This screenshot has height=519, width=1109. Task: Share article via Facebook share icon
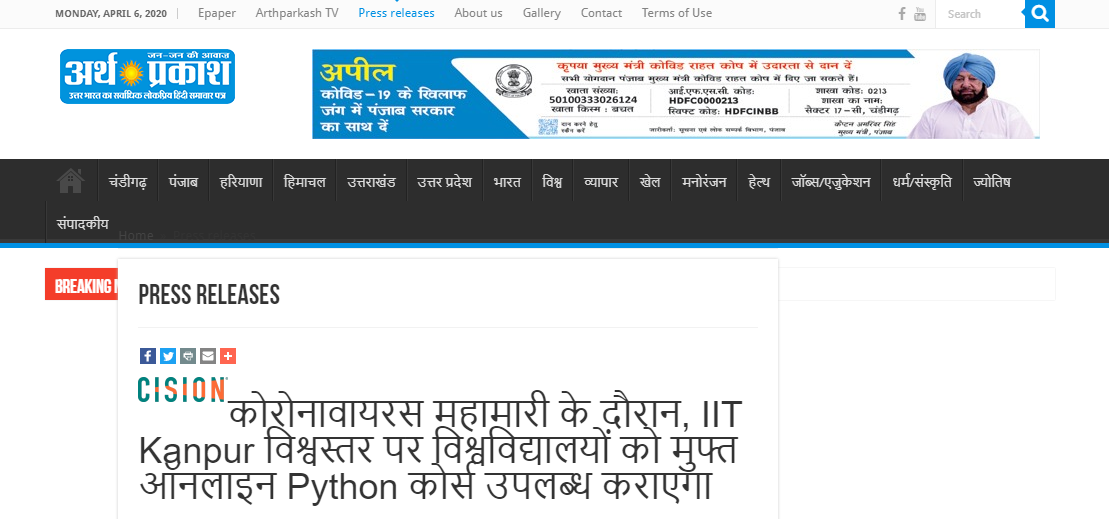coord(148,356)
